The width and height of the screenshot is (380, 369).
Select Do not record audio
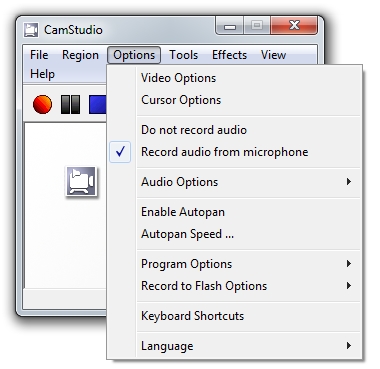(x=235, y=130)
